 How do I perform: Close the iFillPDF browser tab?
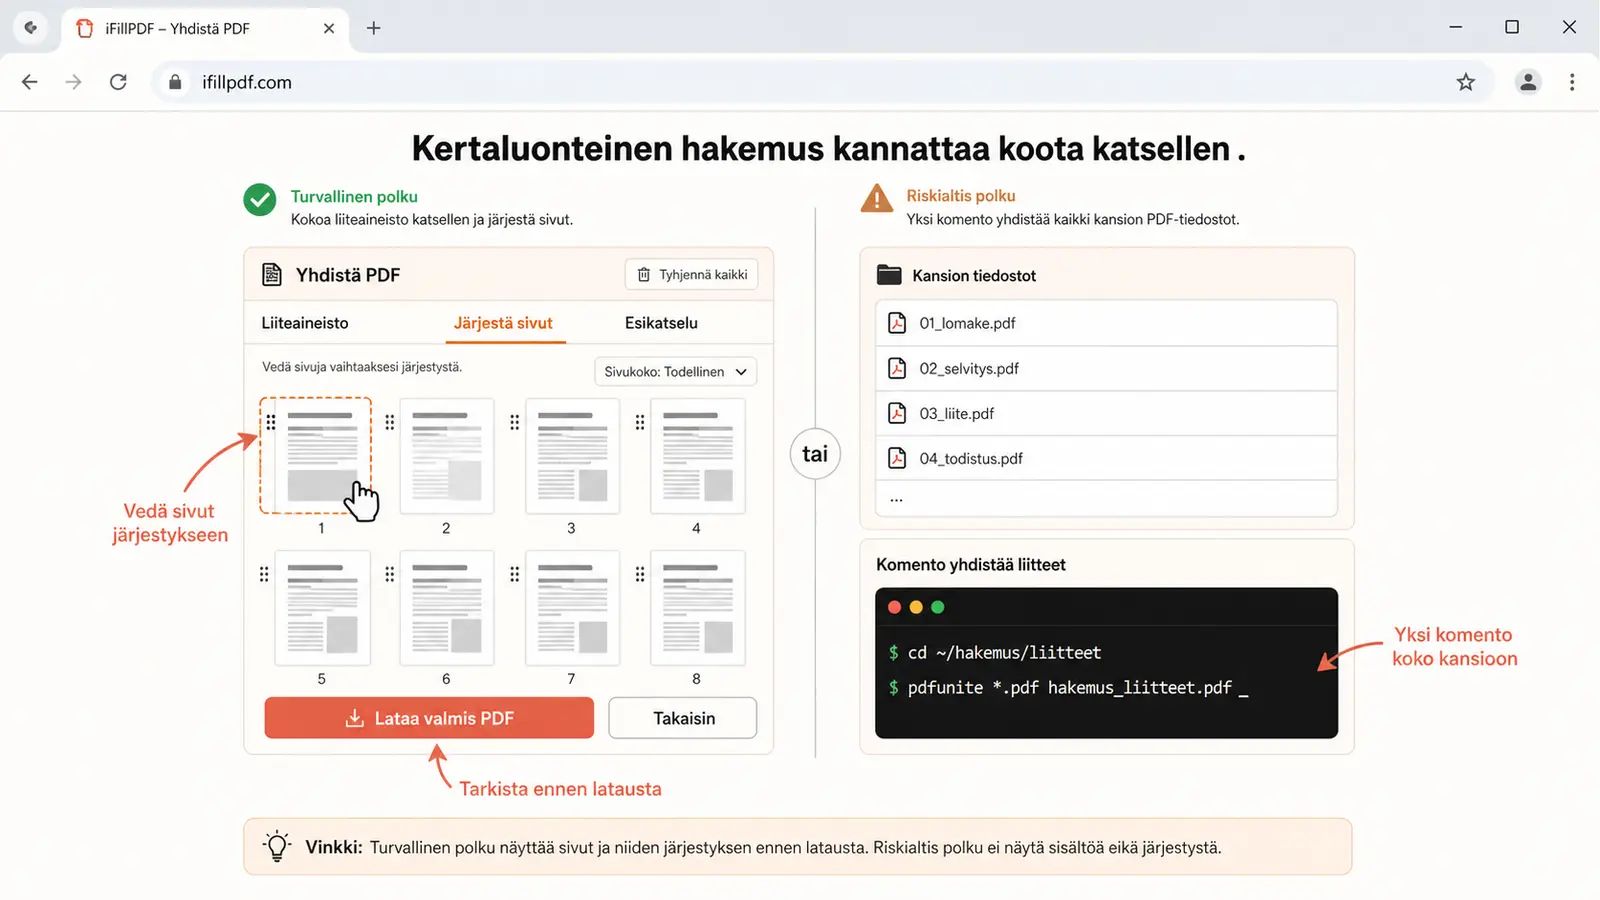328,28
